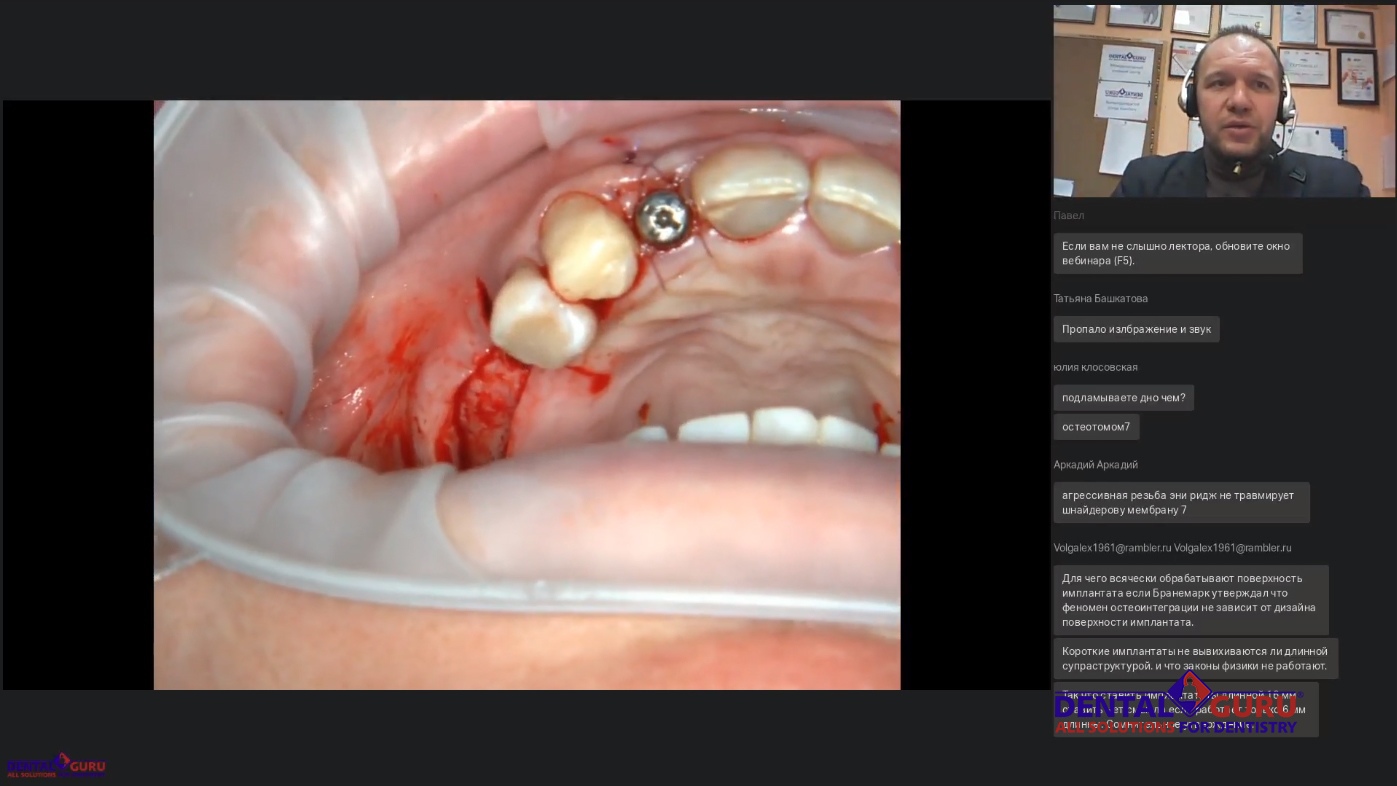Select the username Татьяна Башкатова
This screenshot has width=1397, height=786.
click(x=1100, y=298)
